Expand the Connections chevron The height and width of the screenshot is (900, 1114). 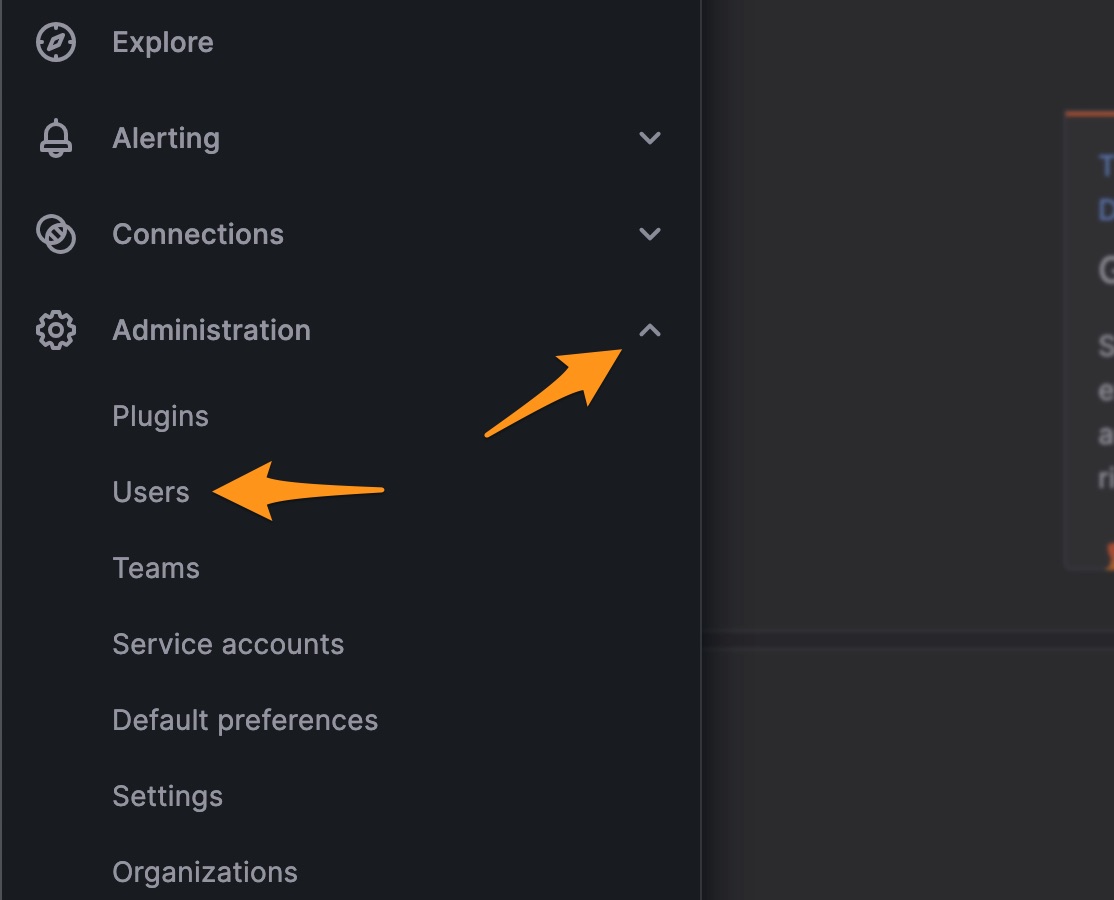(650, 234)
